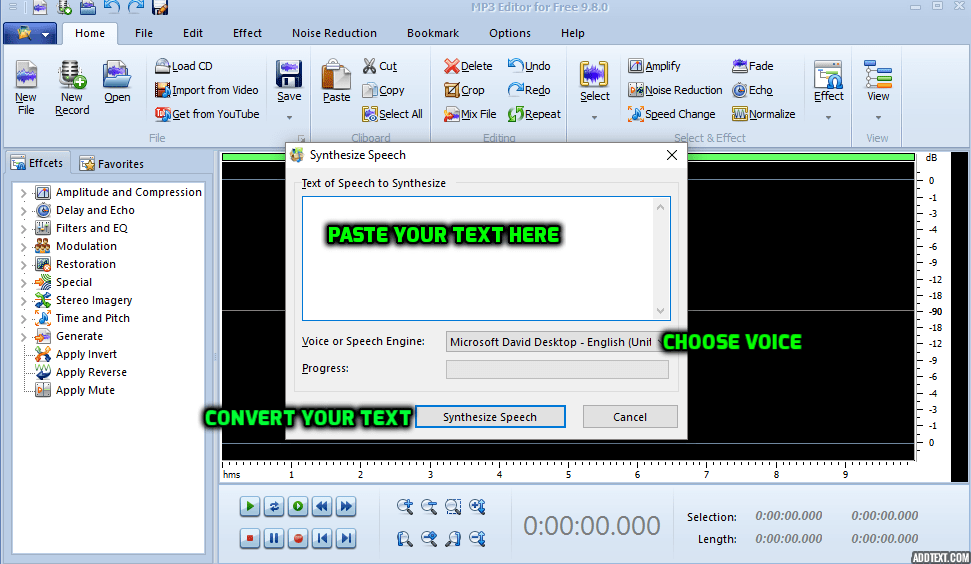
Task: Apply the Echo effect
Action: (x=752, y=90)
